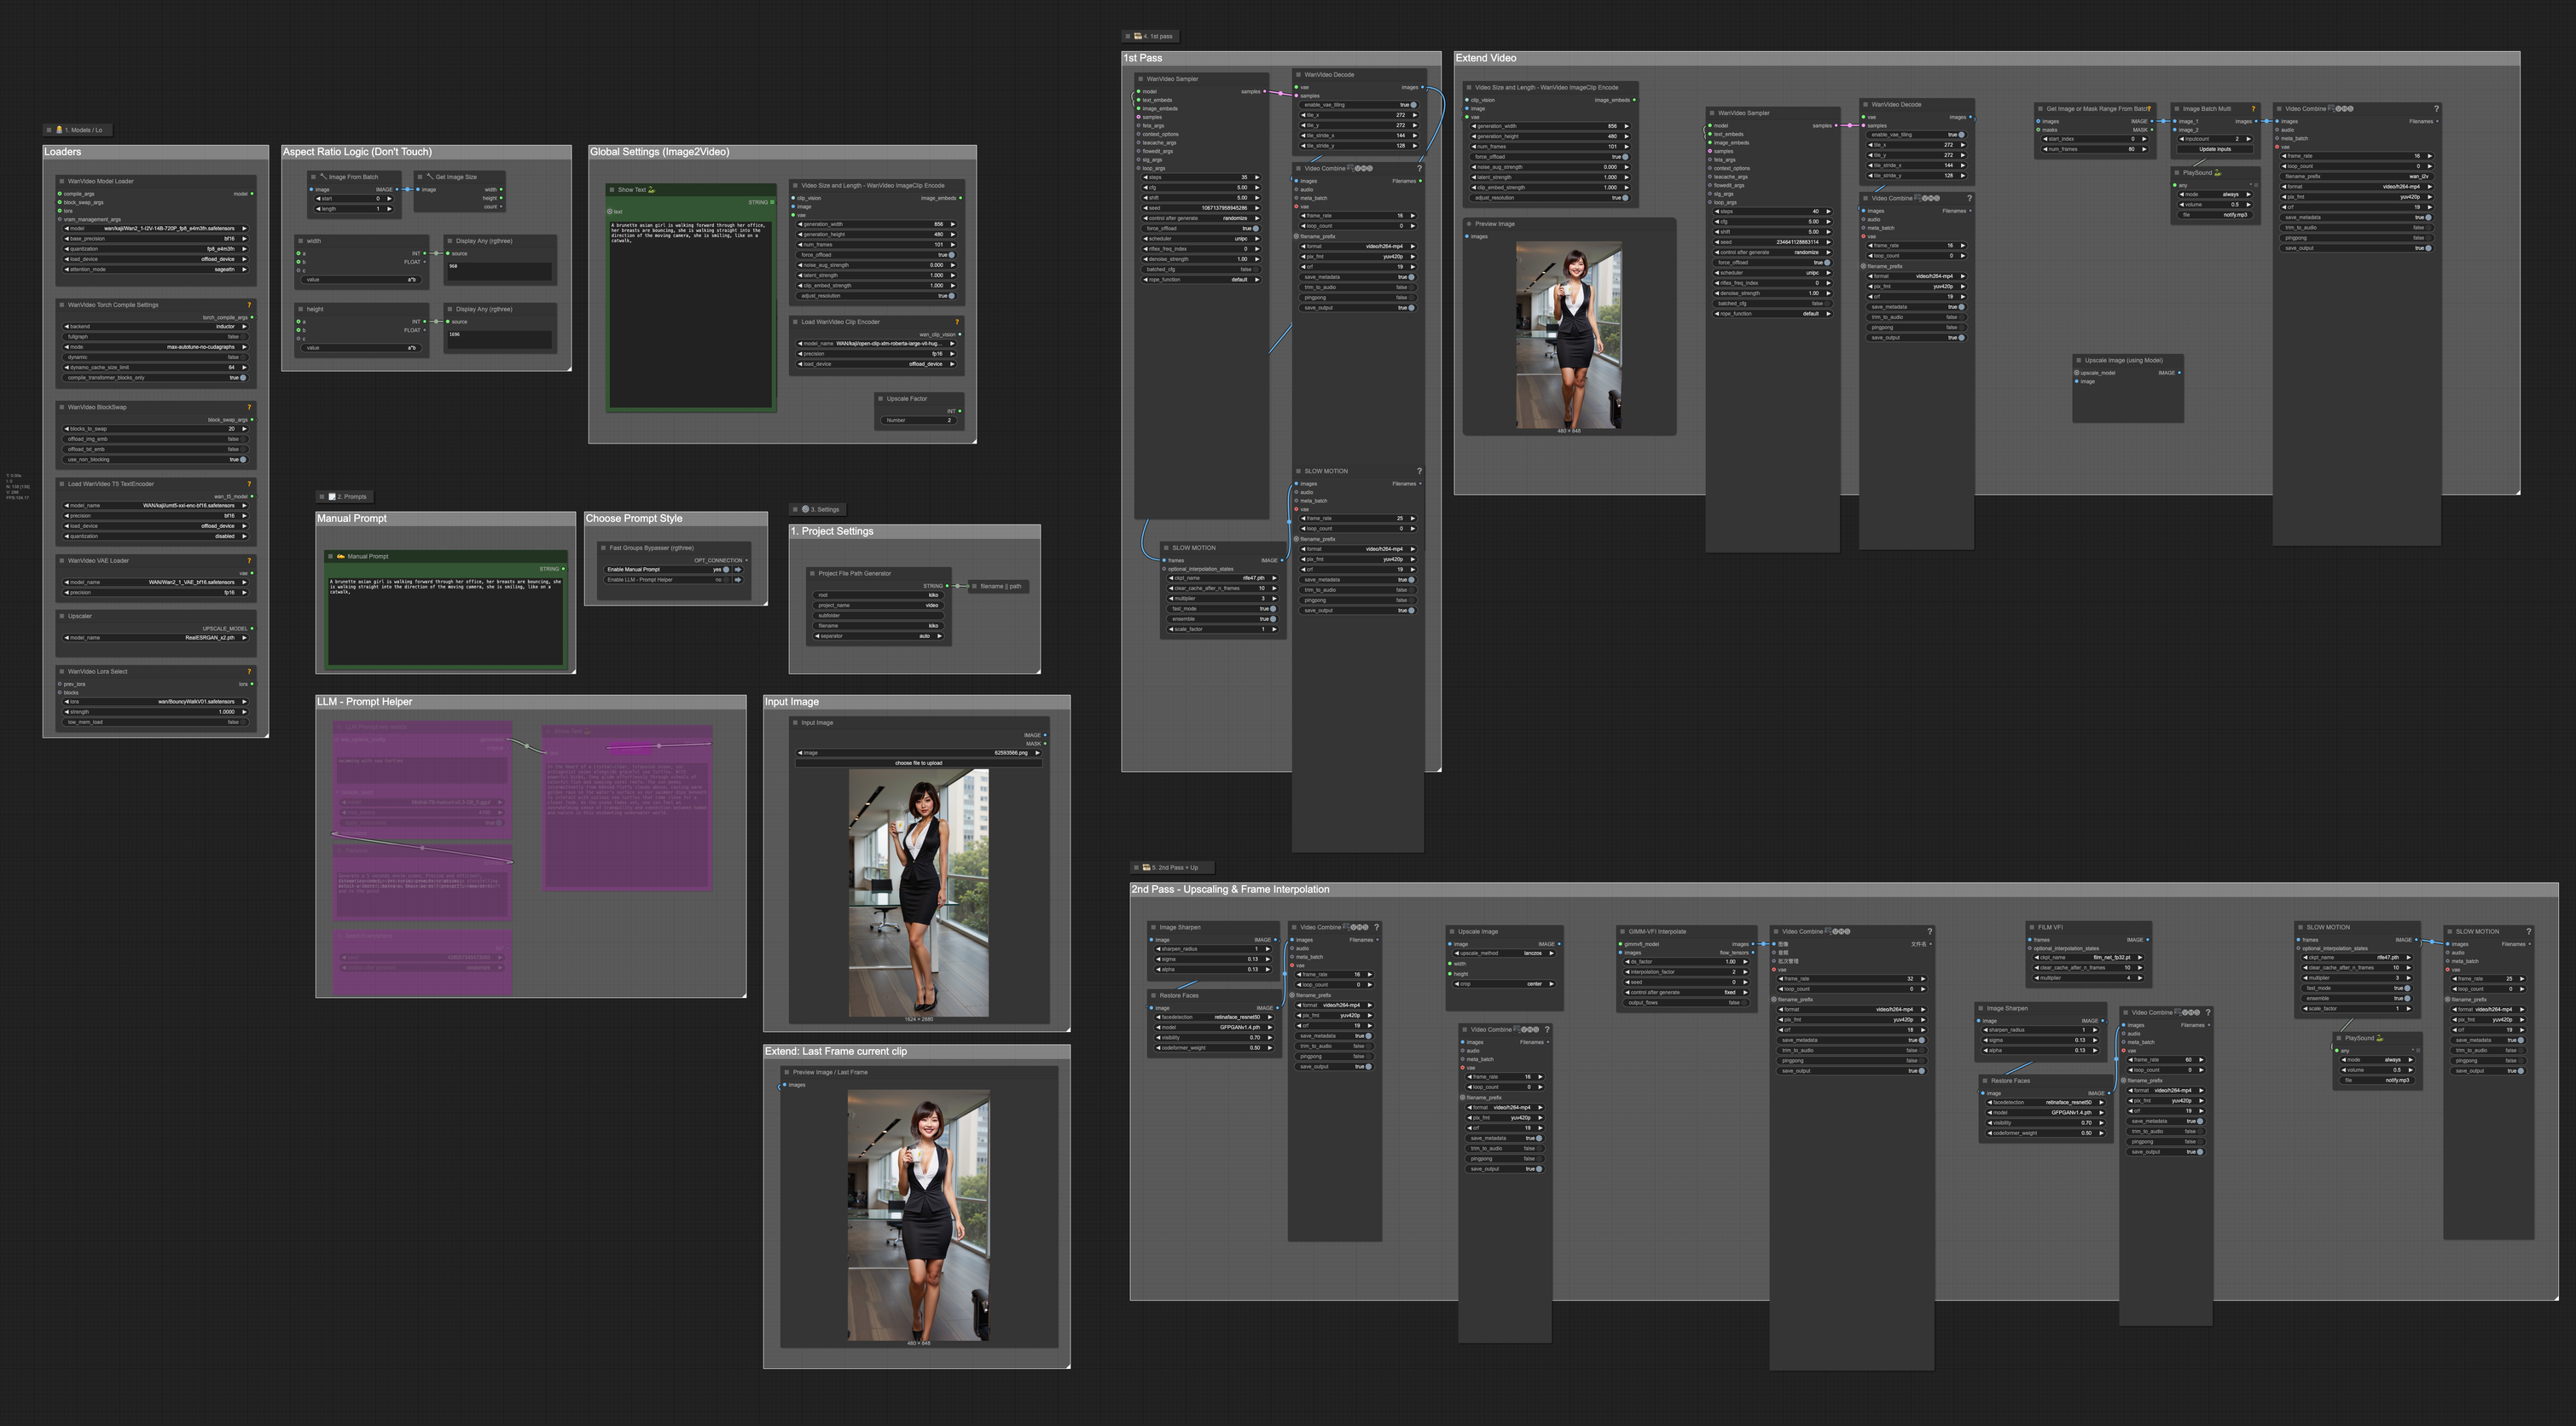The width and height of the screenshot is (2576, 1426).
Task: Collapse the PlaySound node in Extend Video group
Action: pyautogui.click(x=2176, y=173)
